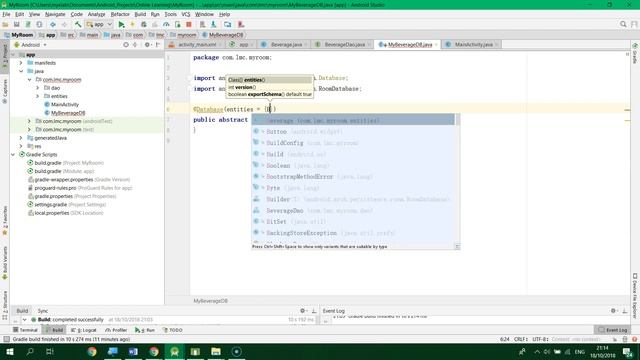
Task: Select BeverageDao in the completion list
Action: 353,211
